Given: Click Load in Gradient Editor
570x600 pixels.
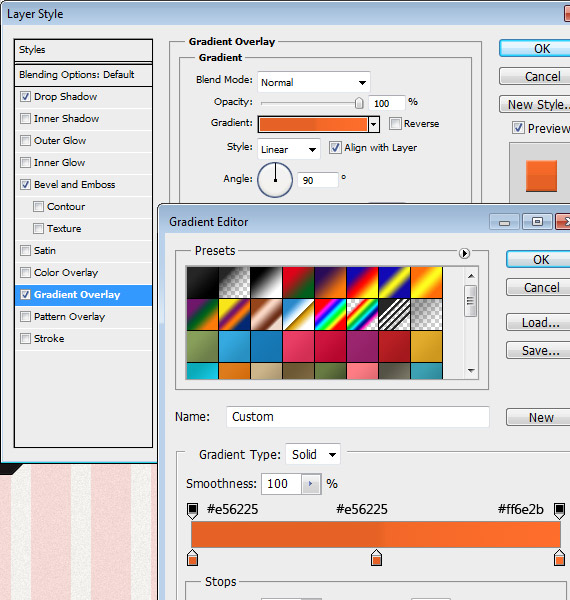Looking at the screenshot, I should 538,323.
